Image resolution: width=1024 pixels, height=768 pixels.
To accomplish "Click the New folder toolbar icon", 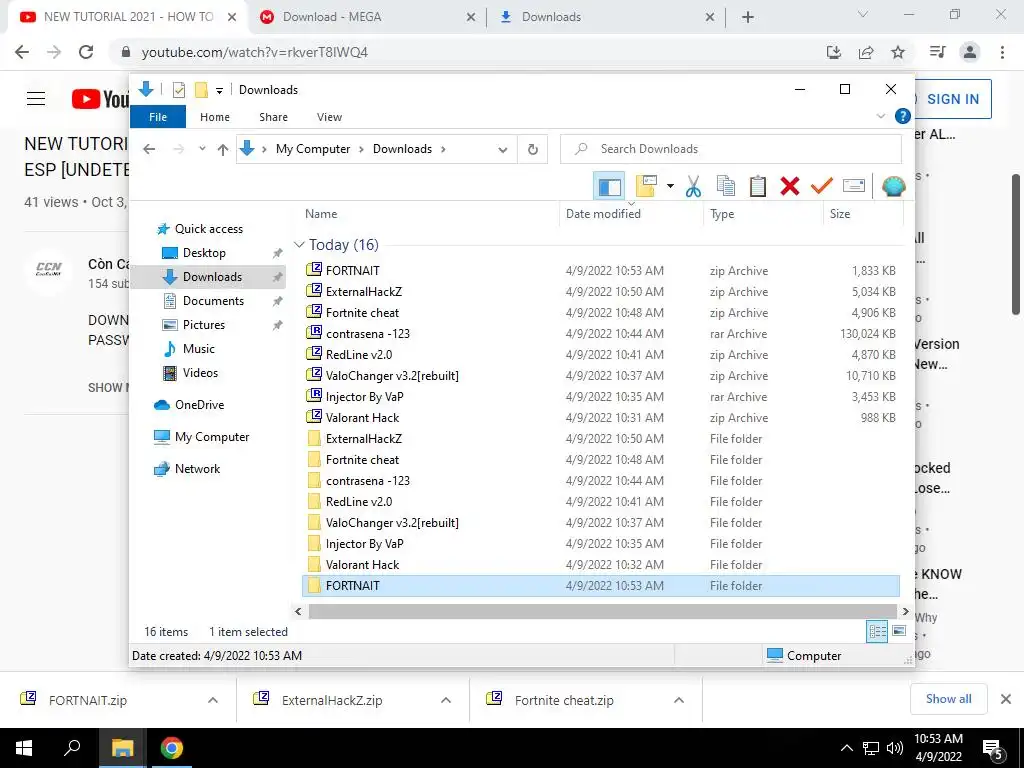I will tap(646, 186).
